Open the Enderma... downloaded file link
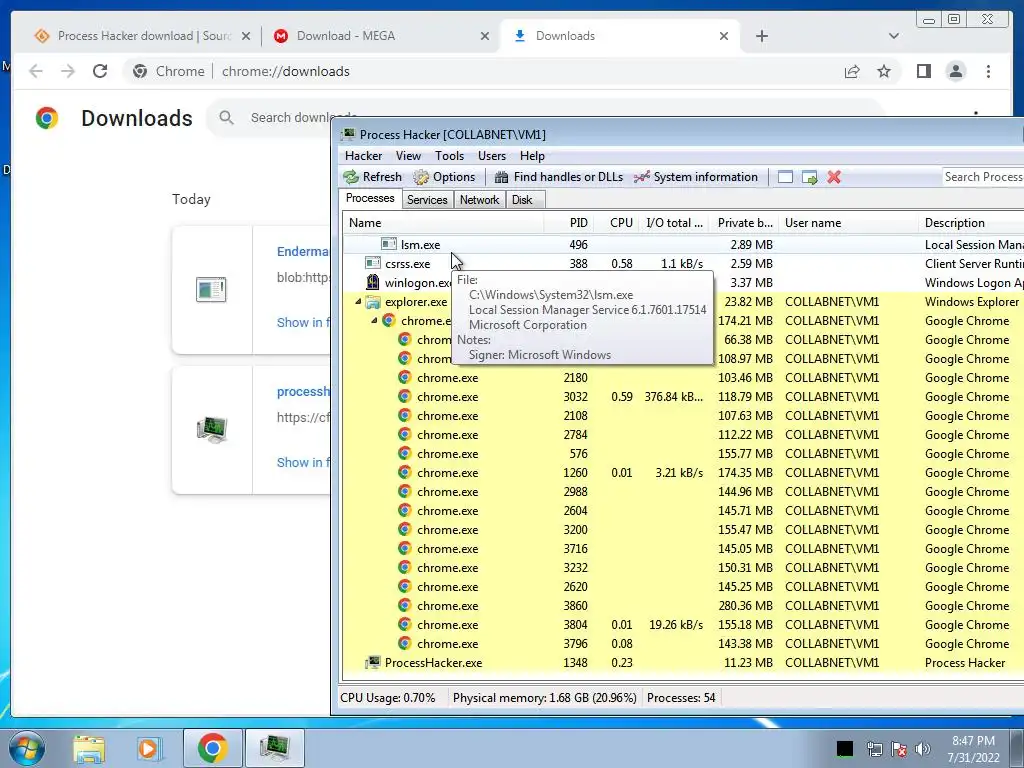Viewport: 1024px width, 768px height. pos(303,251)
